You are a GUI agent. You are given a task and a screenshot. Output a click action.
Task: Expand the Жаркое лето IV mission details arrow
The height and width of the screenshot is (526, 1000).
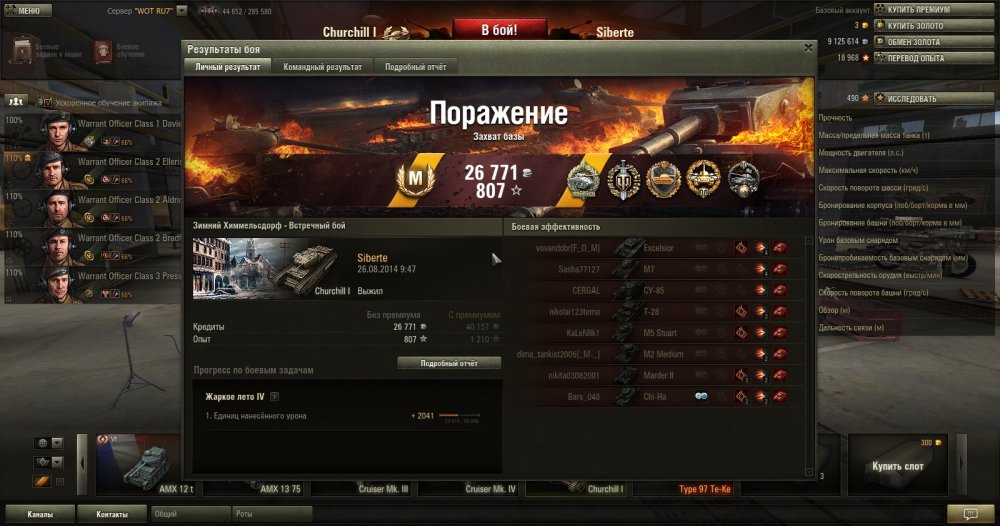tap(274, 397)
